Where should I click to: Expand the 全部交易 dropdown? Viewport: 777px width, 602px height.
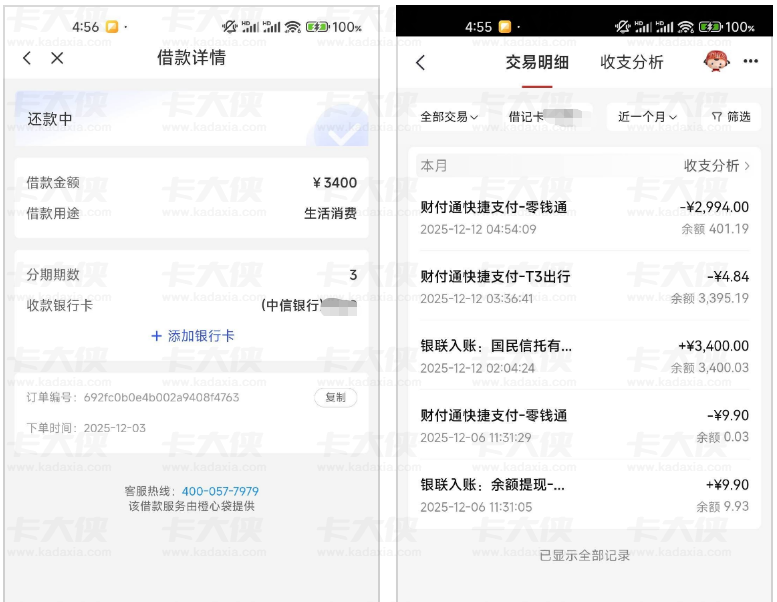click(x=449, y=117)
